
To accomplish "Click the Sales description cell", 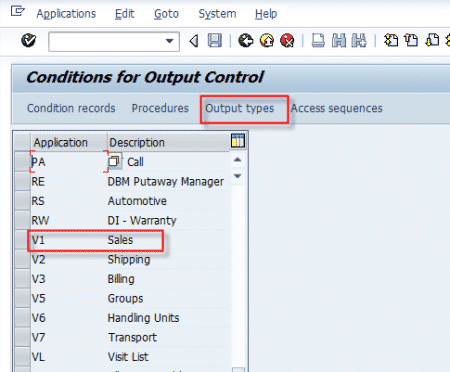I will pos(168,240).
